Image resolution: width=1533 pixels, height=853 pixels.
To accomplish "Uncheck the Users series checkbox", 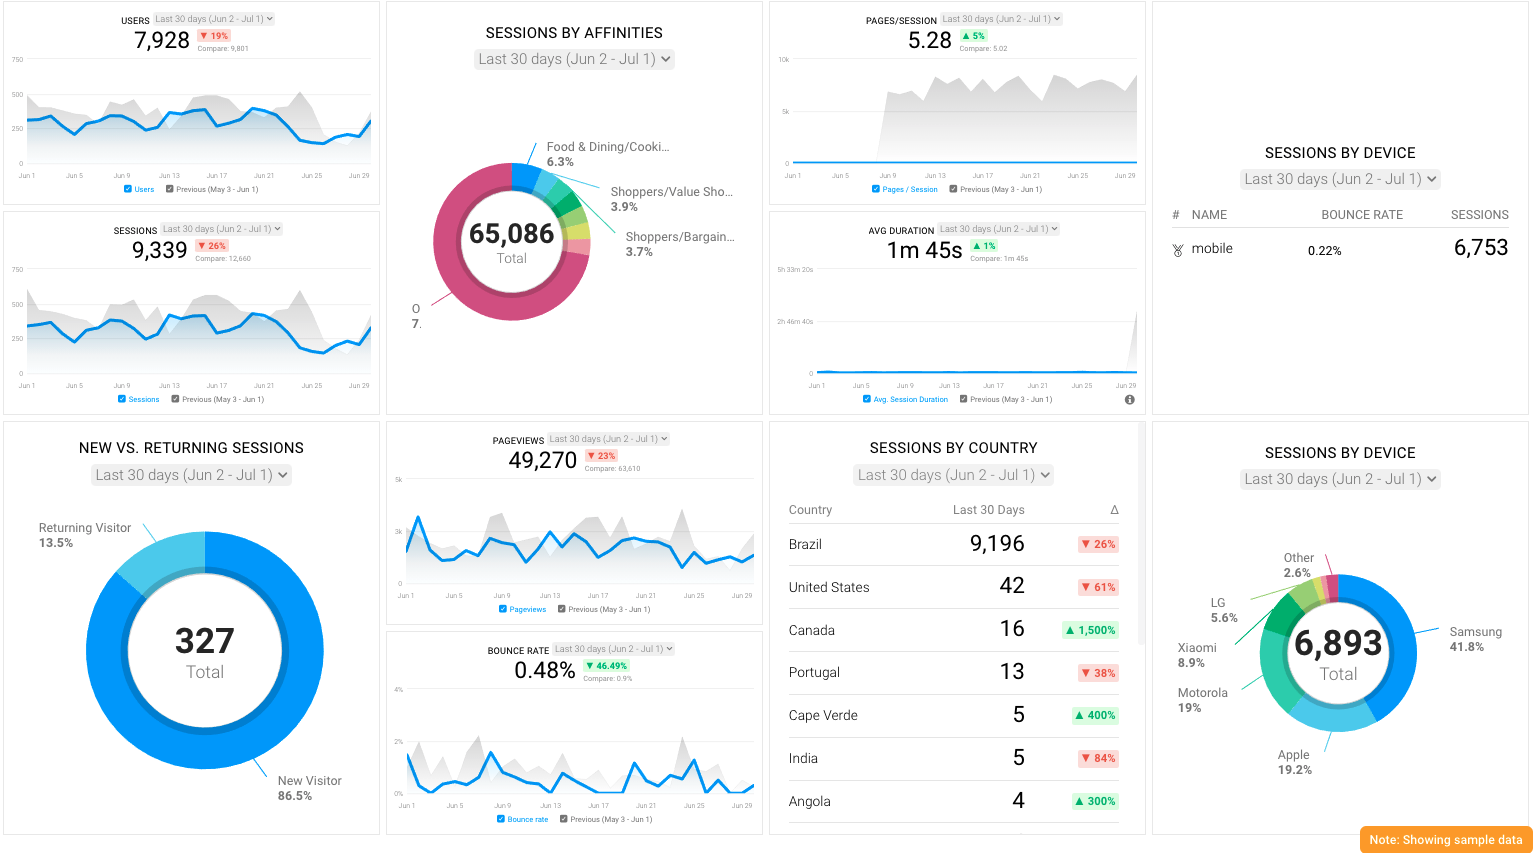I will tap(128, 189).
